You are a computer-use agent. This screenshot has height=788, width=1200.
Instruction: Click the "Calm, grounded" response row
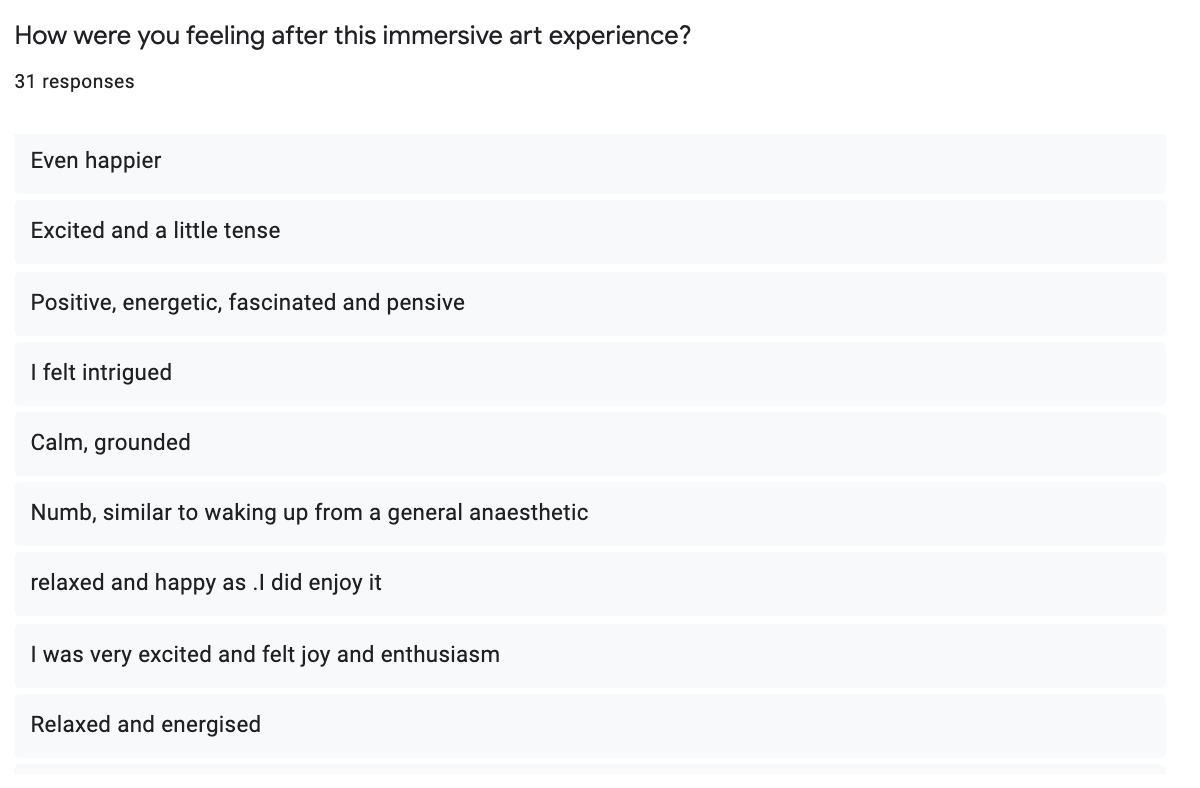(589, 443)
